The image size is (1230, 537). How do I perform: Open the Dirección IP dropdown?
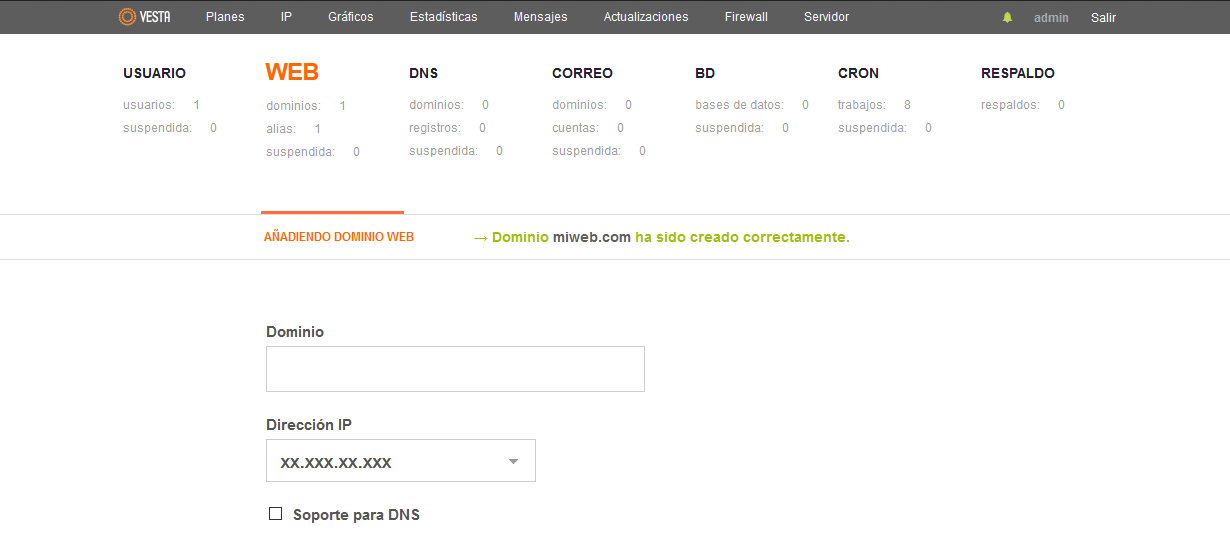401,461
